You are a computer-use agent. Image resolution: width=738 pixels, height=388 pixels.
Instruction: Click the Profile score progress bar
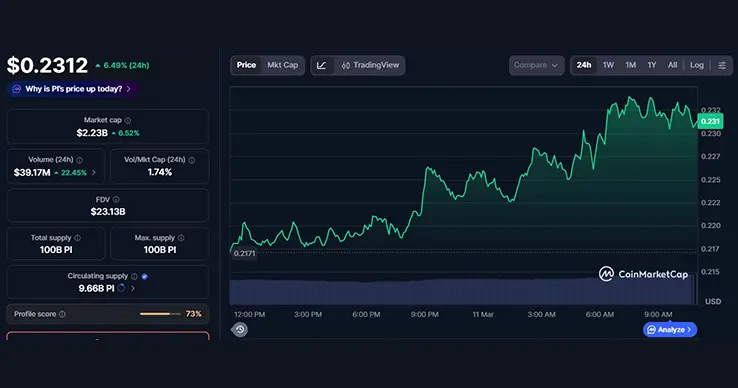click(160, 314)
